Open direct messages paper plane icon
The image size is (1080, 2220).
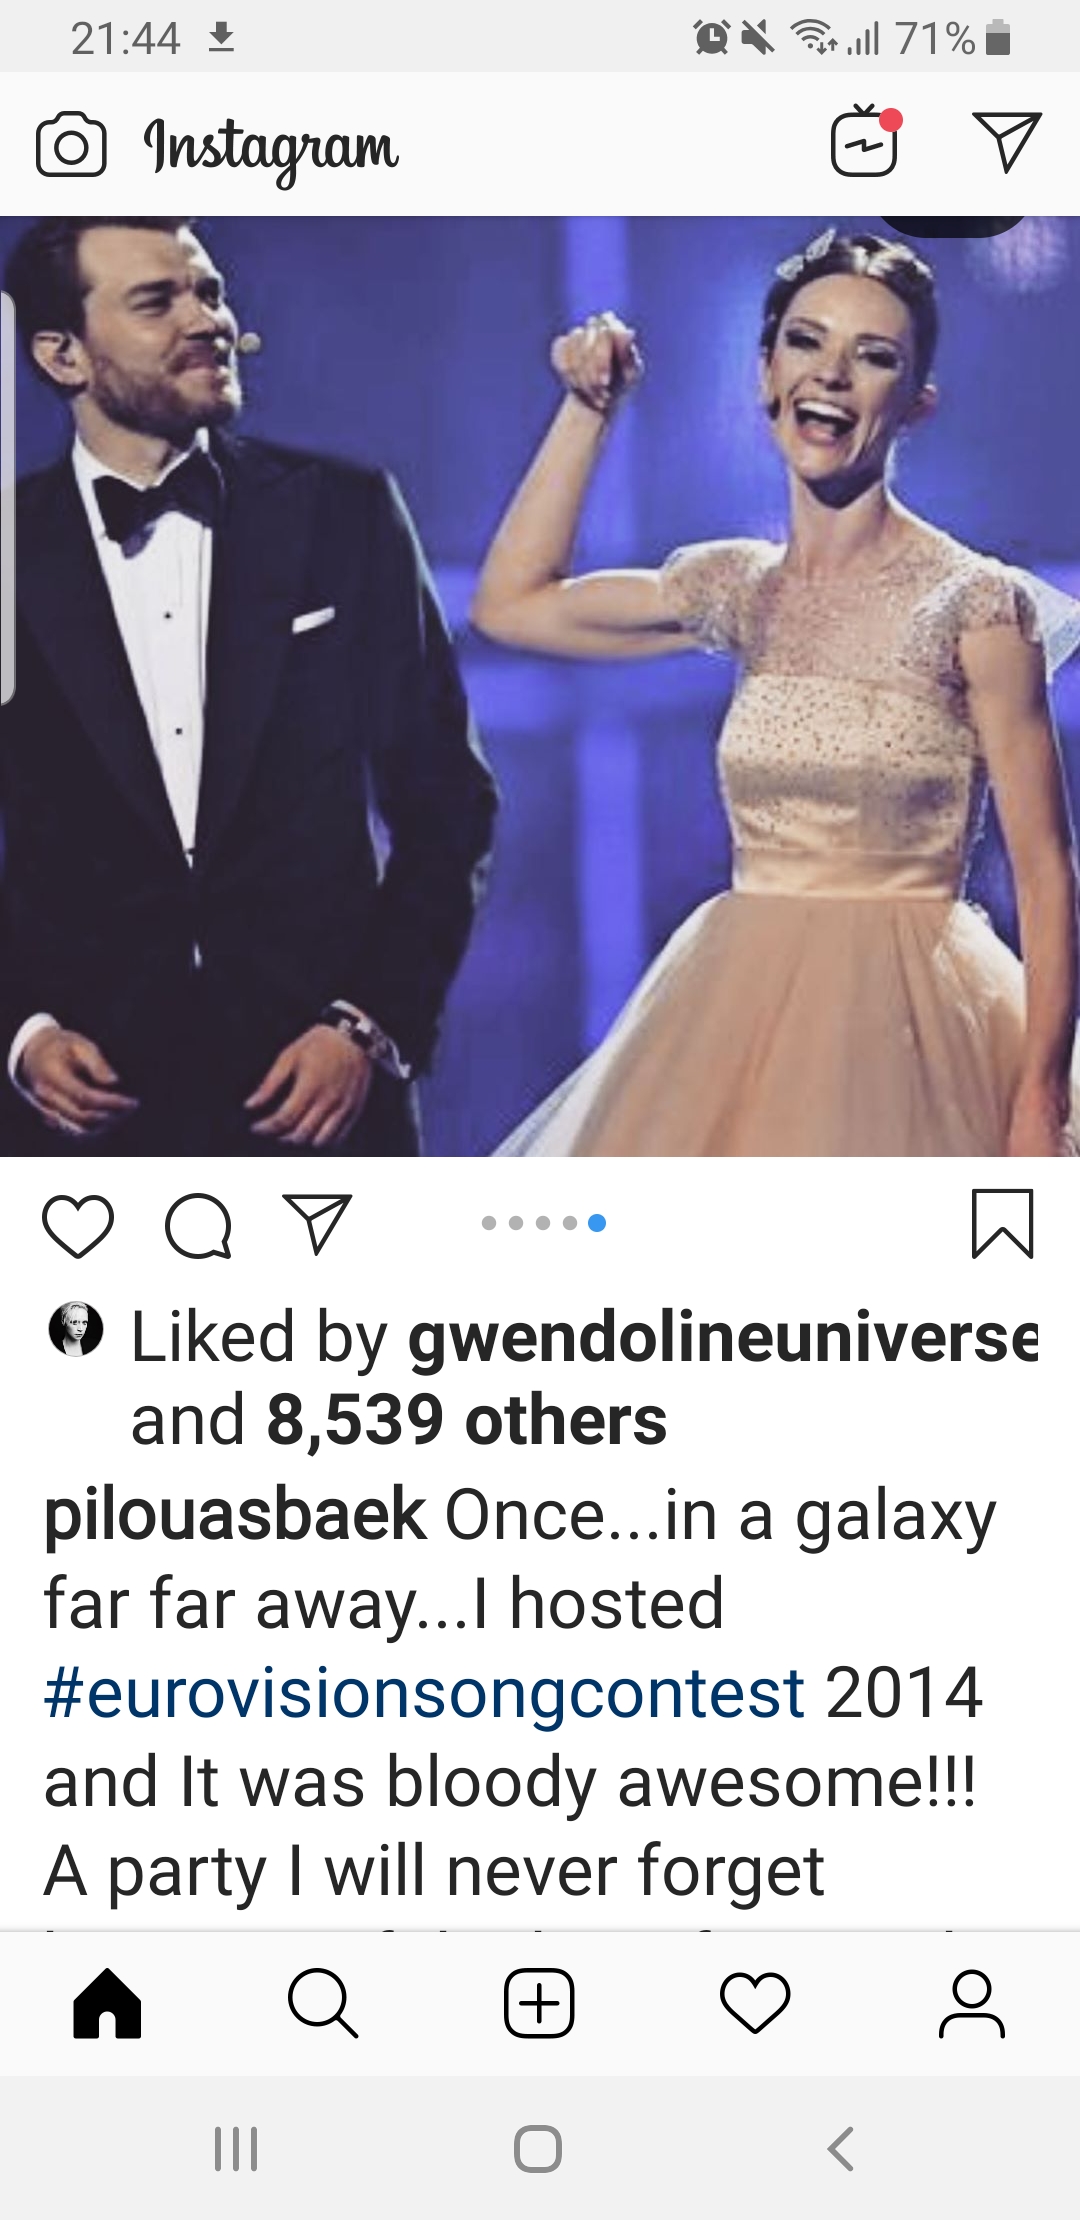[1007, 142]
